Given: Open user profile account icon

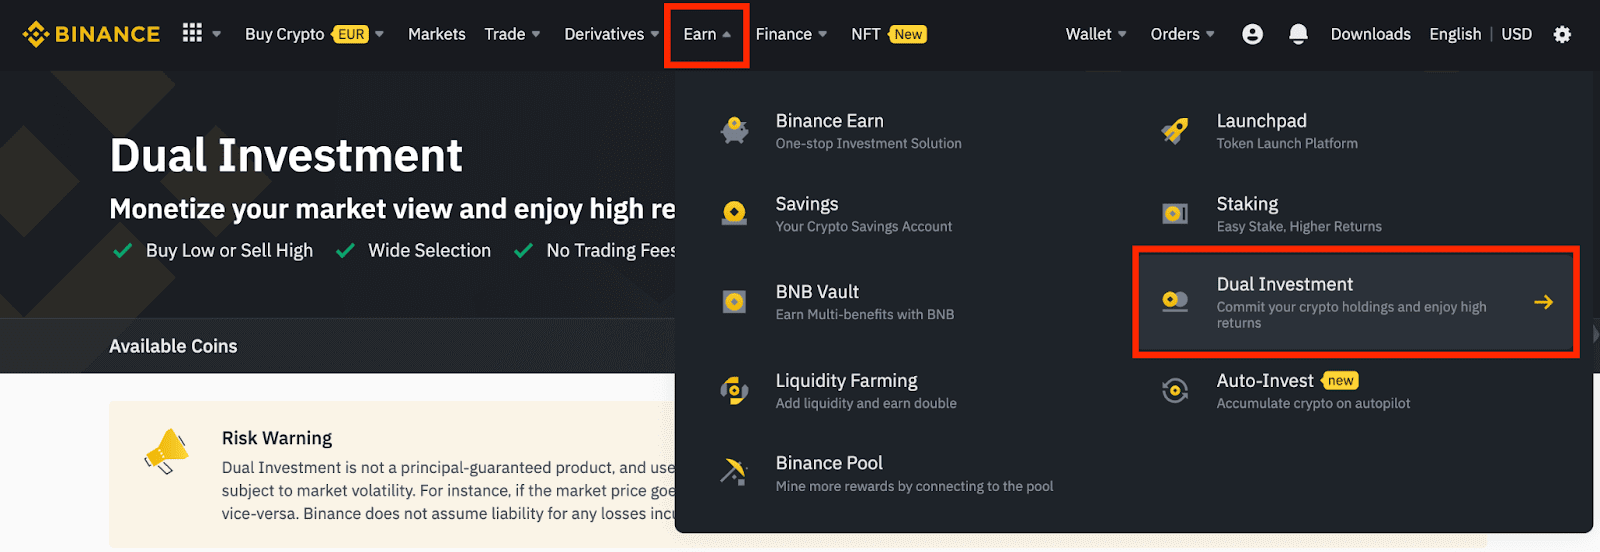Looking at the screenshot, I should click(1252, 34).
